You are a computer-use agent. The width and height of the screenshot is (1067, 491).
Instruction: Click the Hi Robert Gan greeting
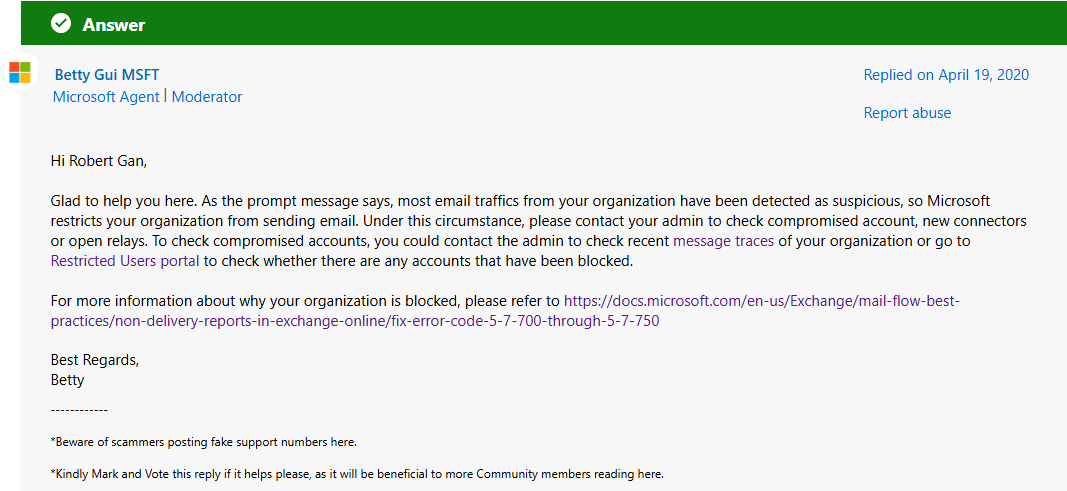(99, 162)
